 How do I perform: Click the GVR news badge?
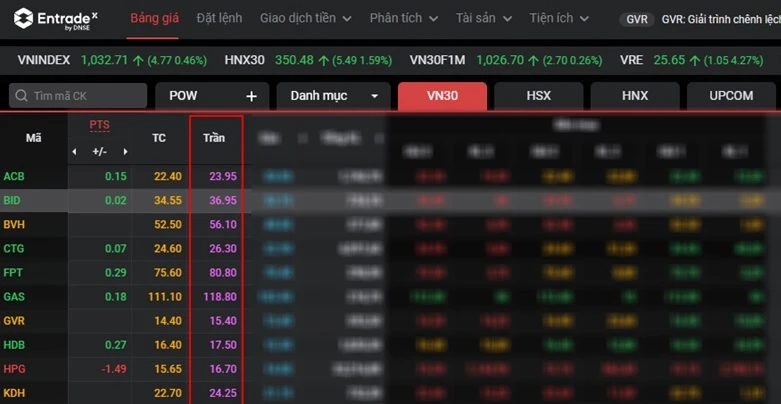point(637,19)
